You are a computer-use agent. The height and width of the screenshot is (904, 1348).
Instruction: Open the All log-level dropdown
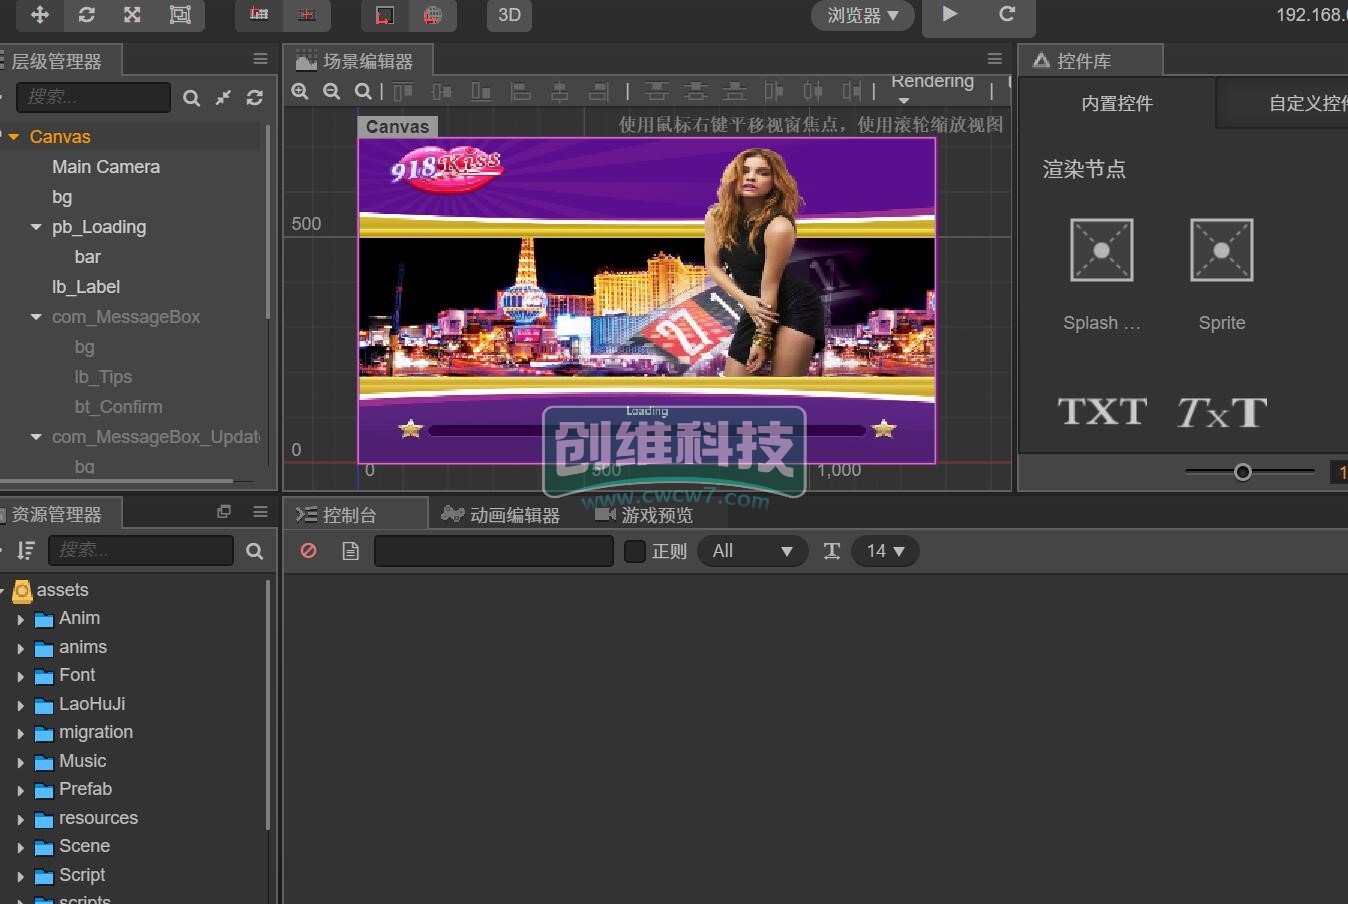coord(753,551)
